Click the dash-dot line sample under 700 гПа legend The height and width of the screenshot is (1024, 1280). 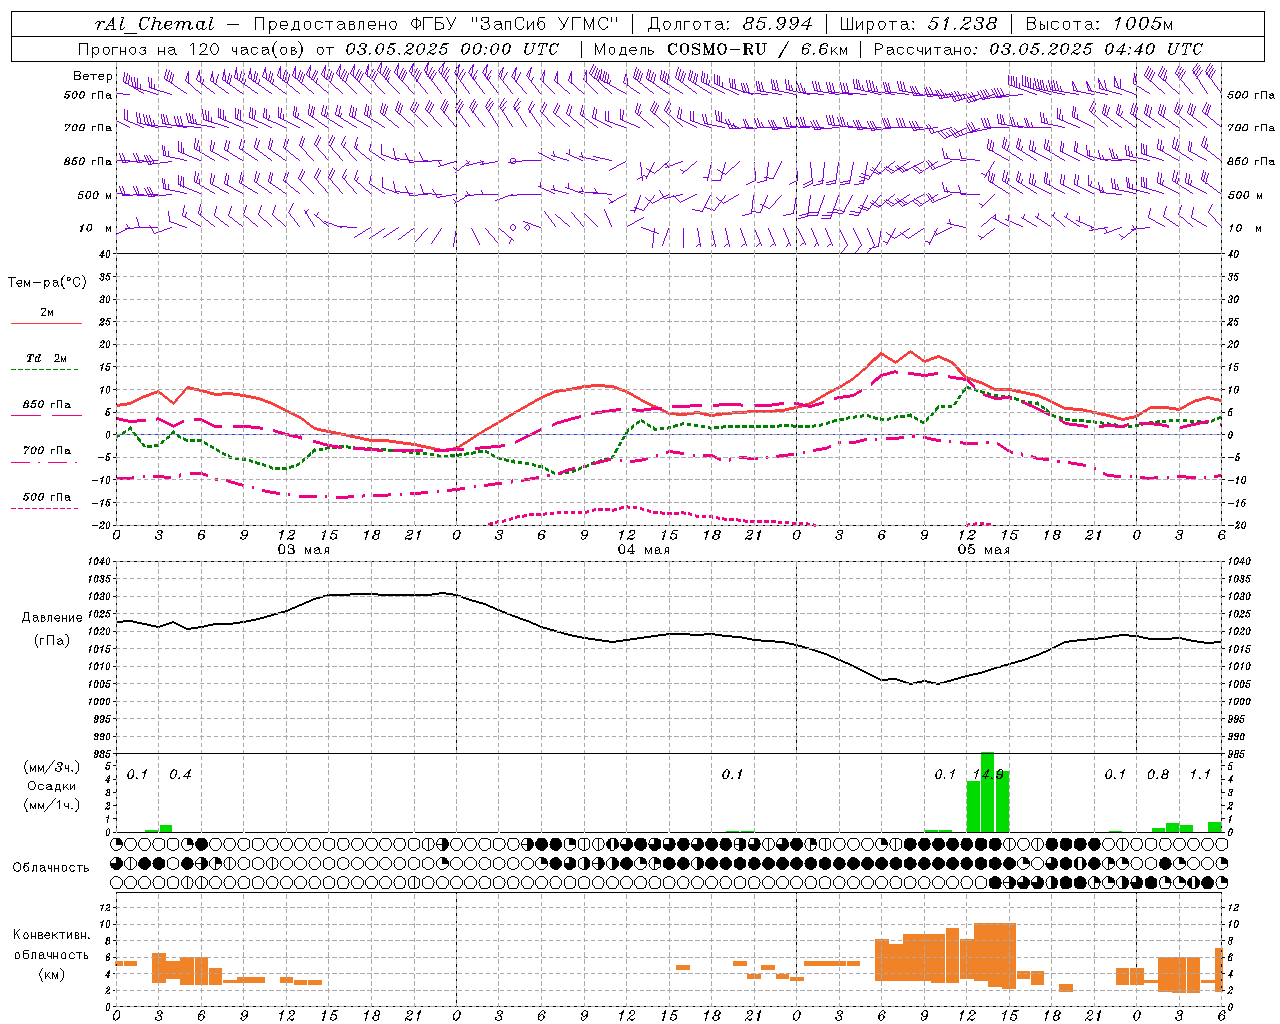click(46, 463)
